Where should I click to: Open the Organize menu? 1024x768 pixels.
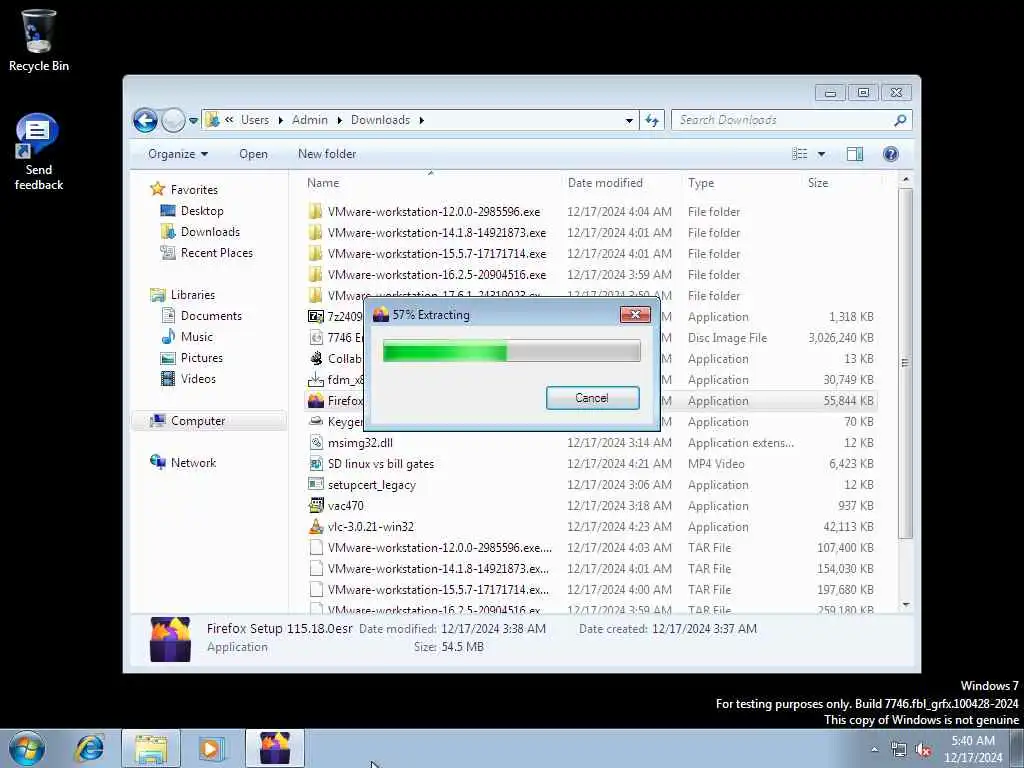(x=178, y=154)
